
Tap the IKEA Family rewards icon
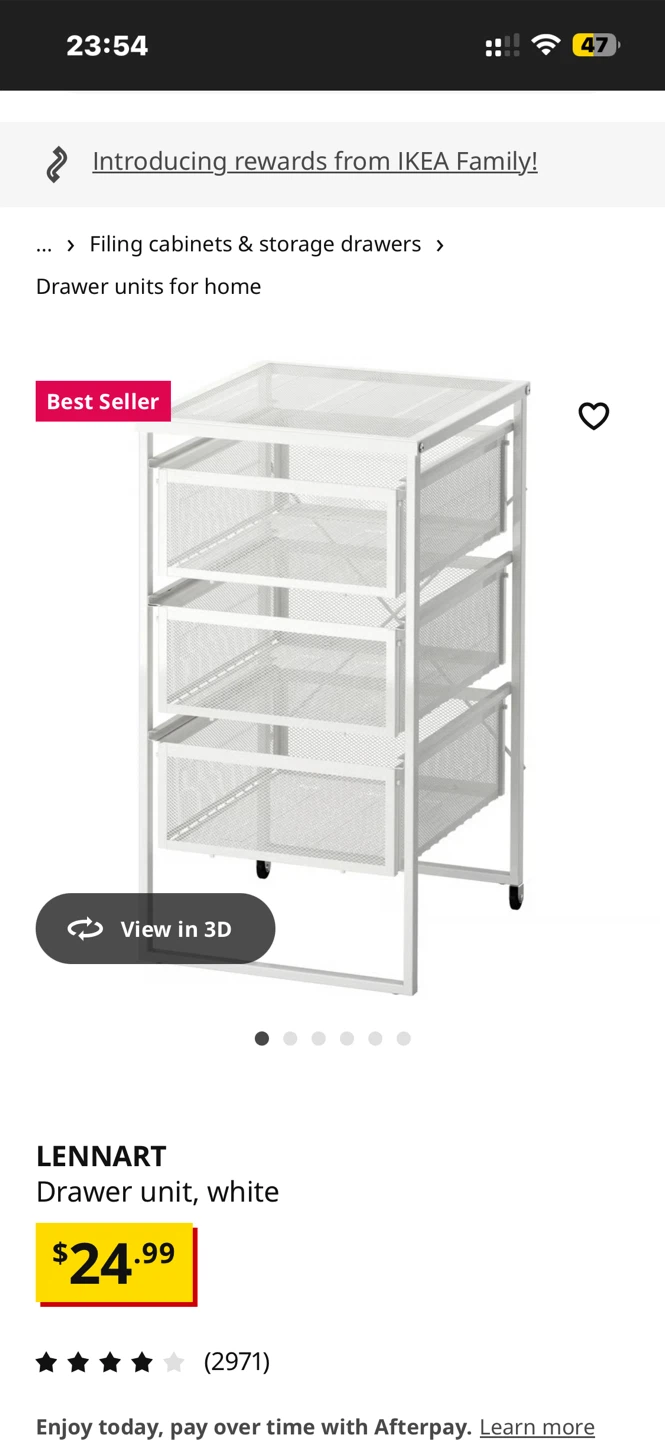click(57, 164)
